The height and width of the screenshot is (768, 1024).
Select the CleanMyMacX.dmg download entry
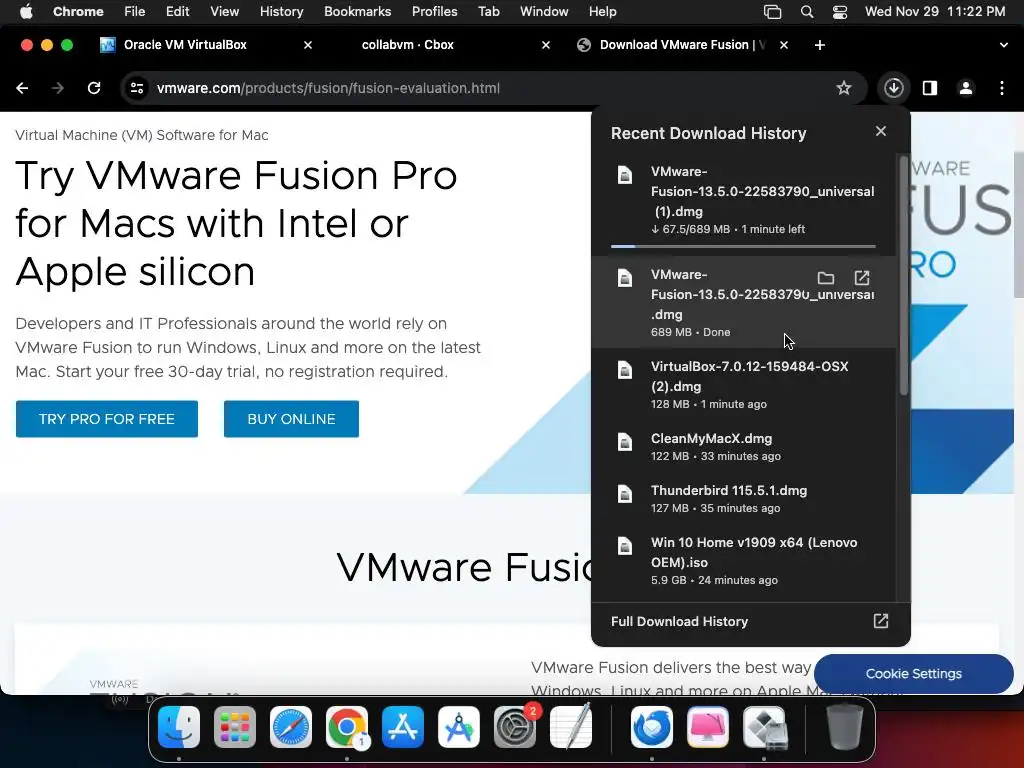744,447
